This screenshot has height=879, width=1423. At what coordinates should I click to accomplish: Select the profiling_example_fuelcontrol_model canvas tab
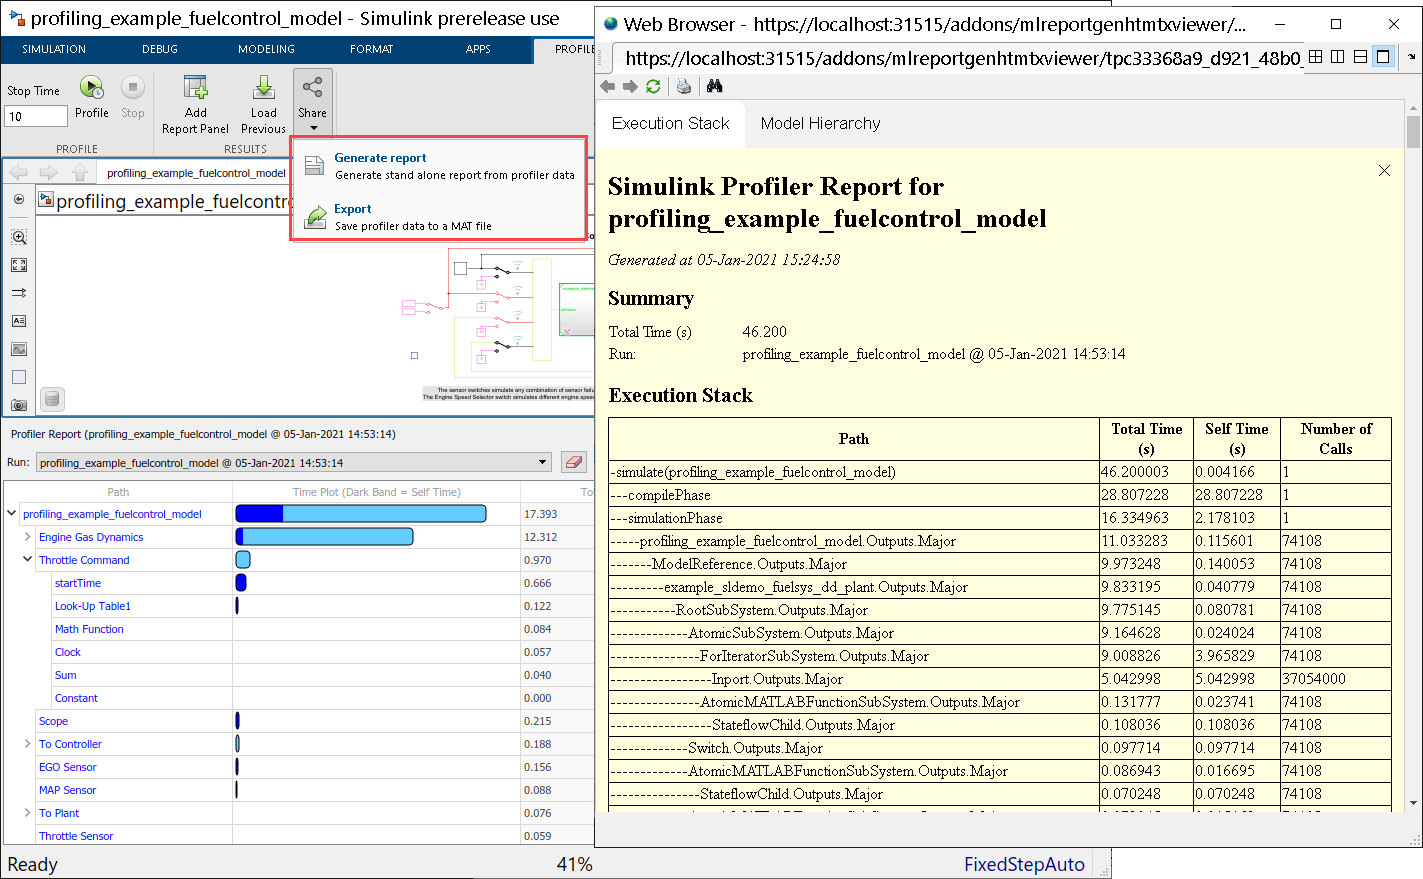pos(196,173)
